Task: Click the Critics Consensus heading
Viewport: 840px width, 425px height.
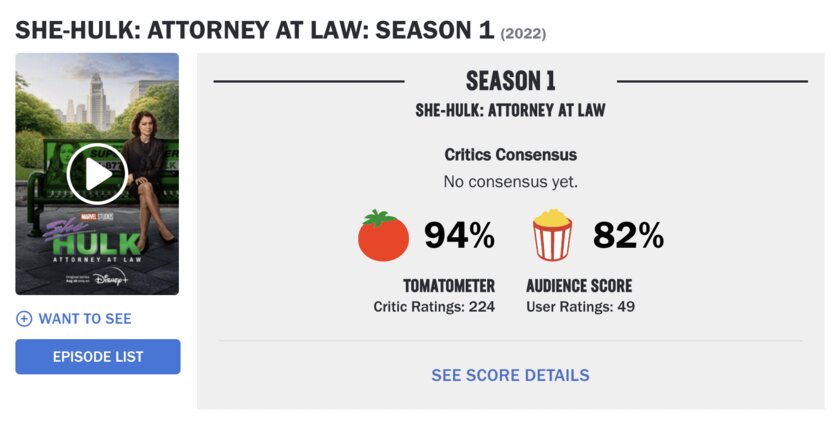Action: coord(511,155)
